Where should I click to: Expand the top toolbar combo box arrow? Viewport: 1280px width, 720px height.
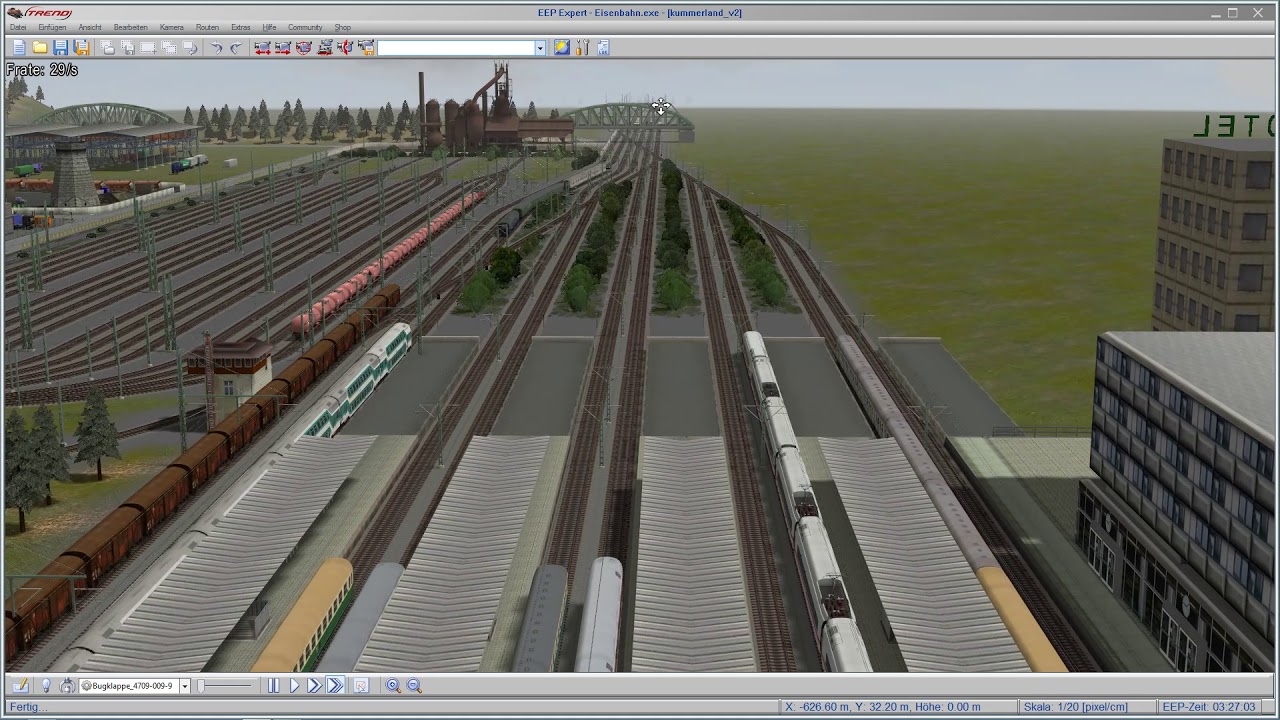tap(540, 48)
